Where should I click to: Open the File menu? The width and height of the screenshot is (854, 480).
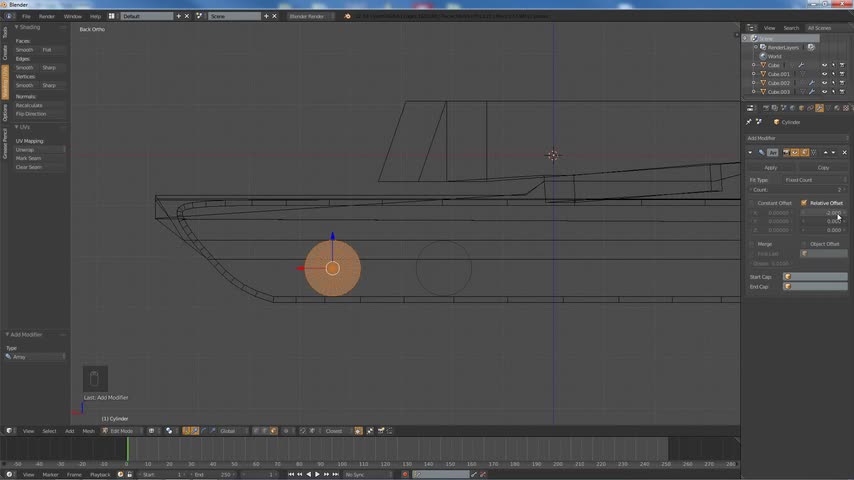click(x=26, y=16)
